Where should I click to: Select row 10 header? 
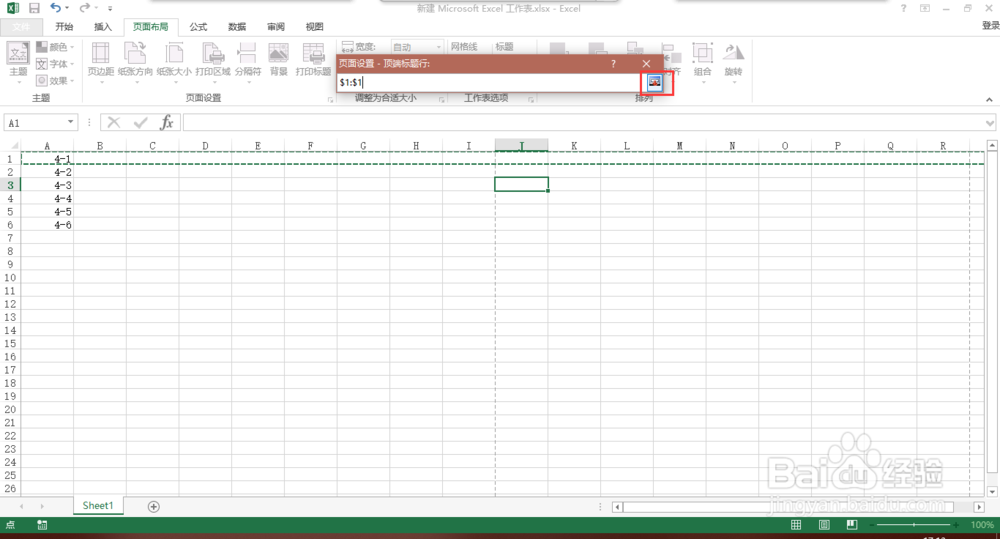pyautogui.click(x=10, y=277)
